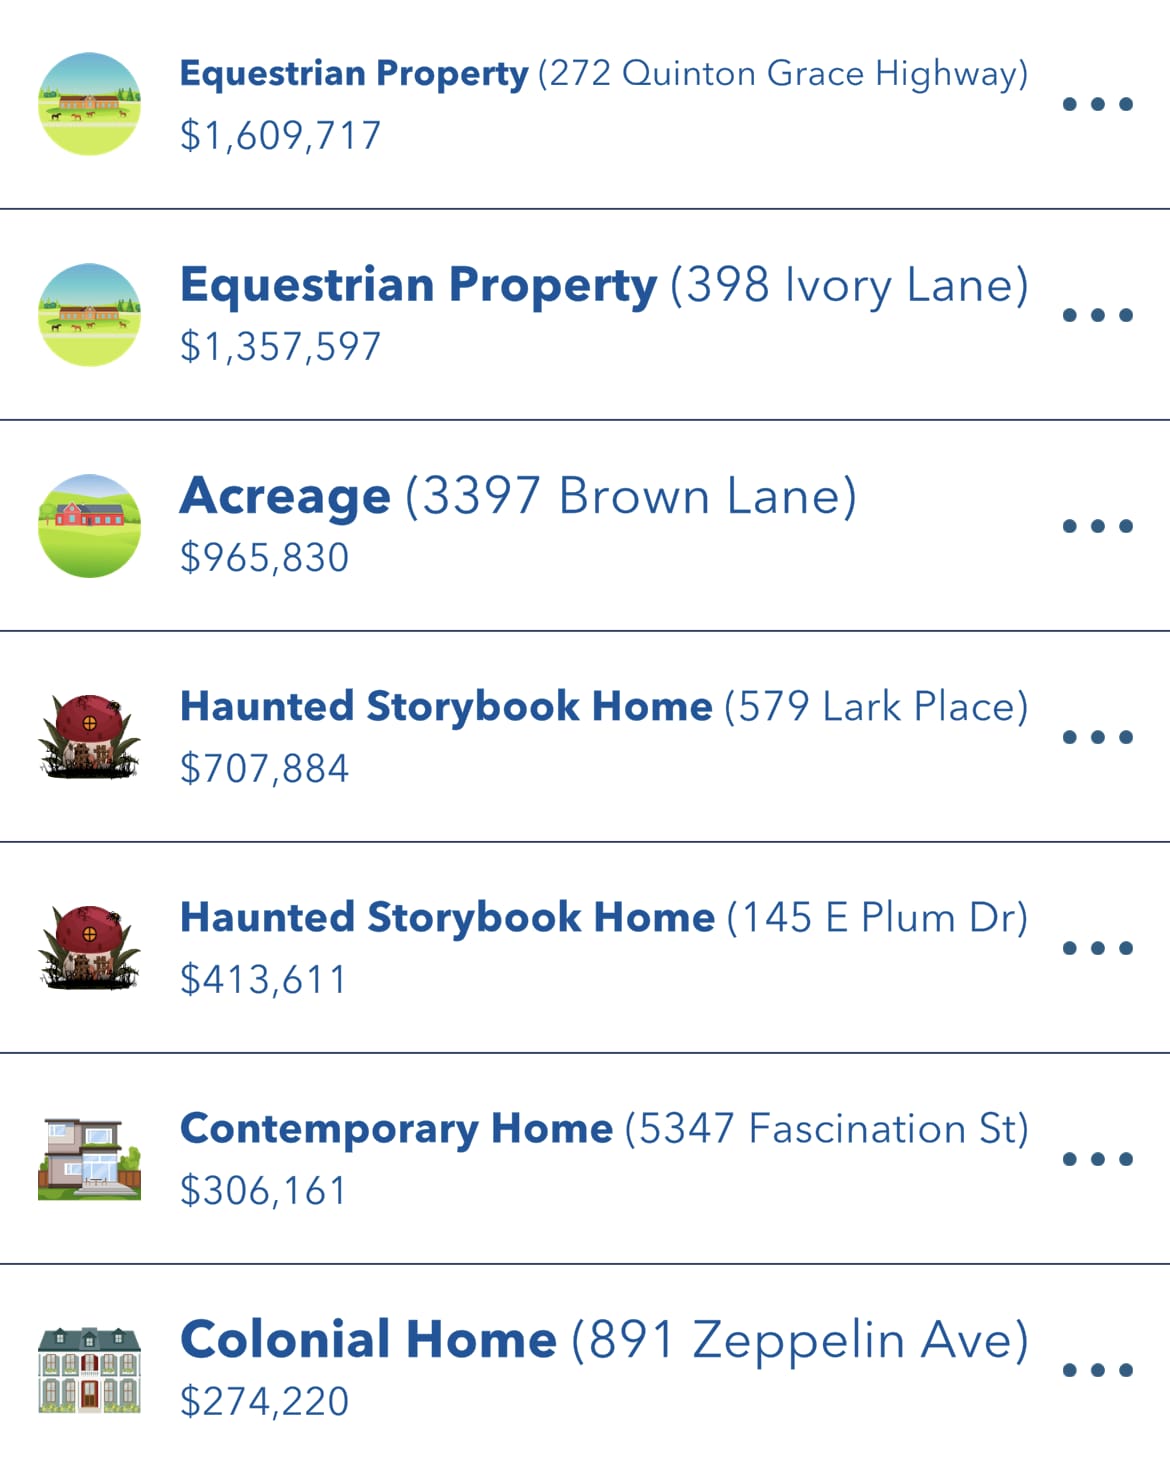This screenshot has height=1470, width=1170.
Task: Select the Contemporary Home house icon
Action: (89, 1159)
